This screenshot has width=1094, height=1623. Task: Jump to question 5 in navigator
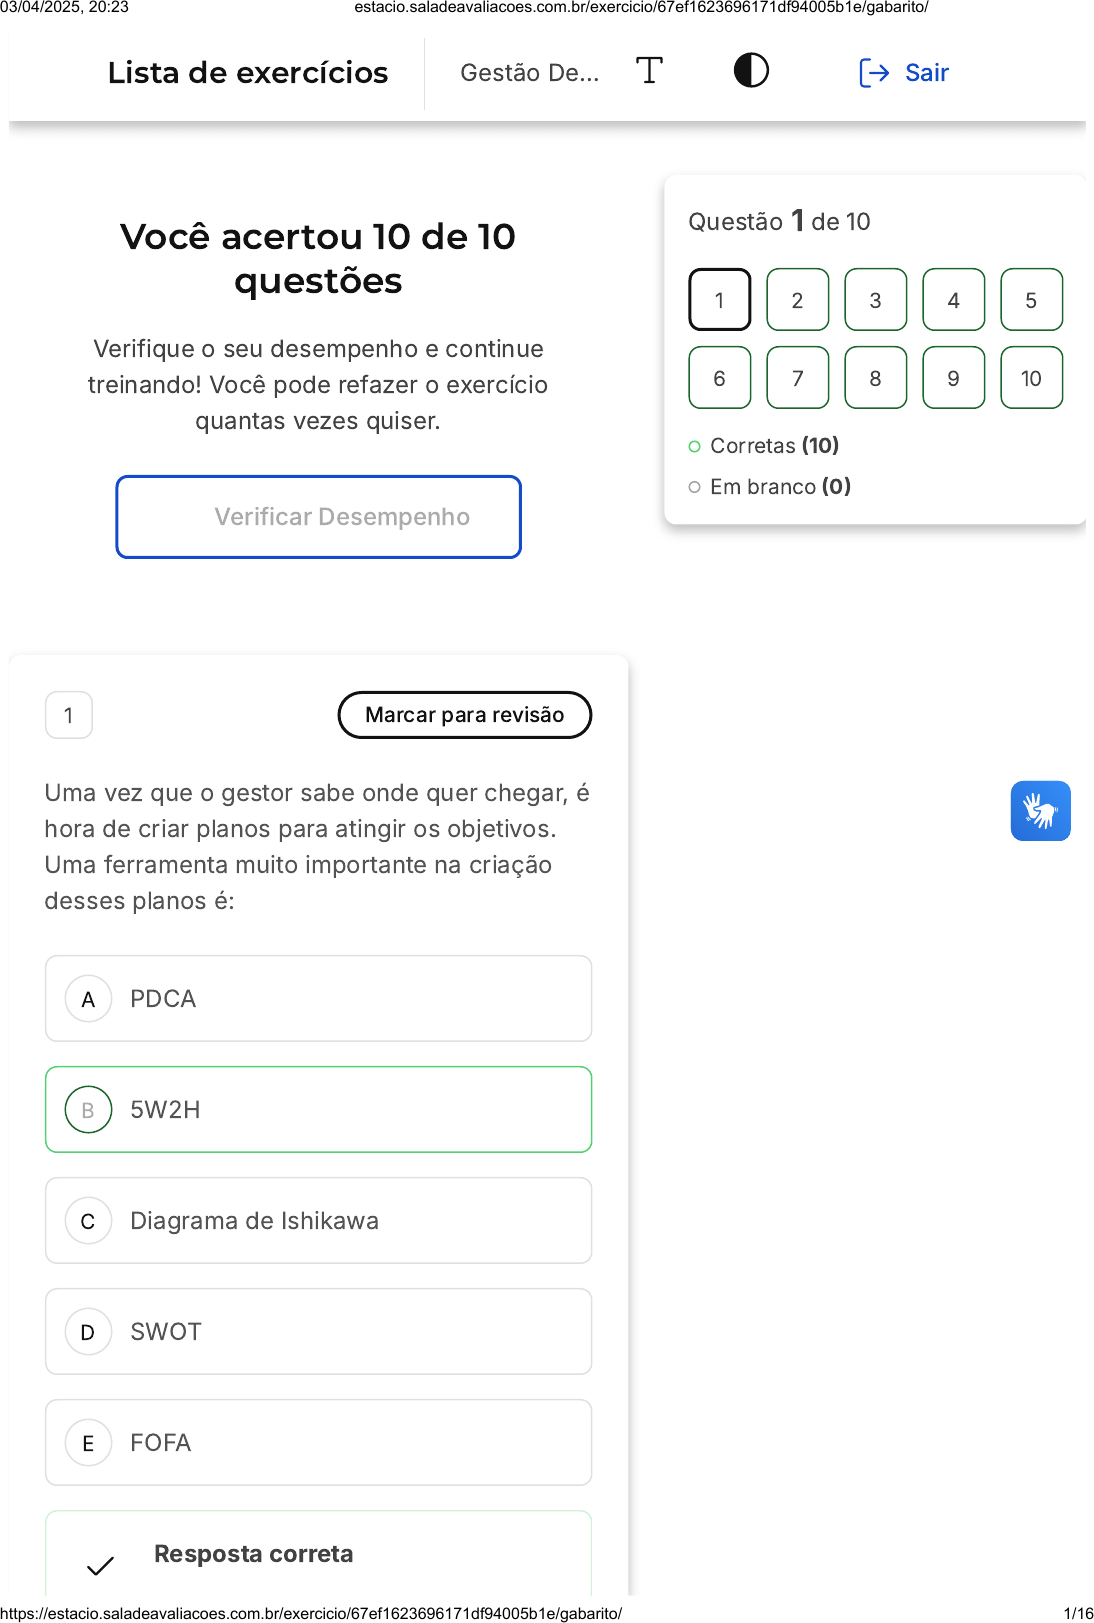(1031, 300)
